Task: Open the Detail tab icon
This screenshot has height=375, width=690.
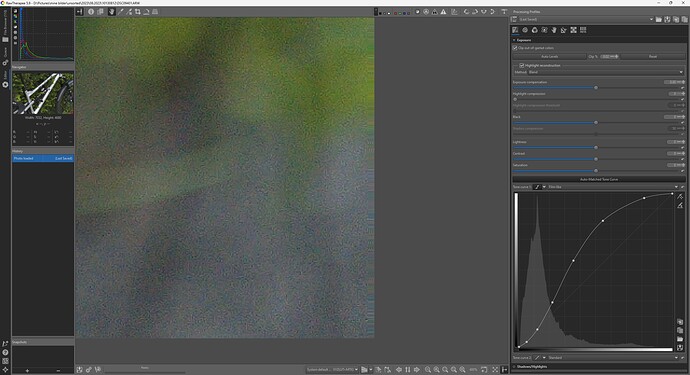Action: [525, 30]
